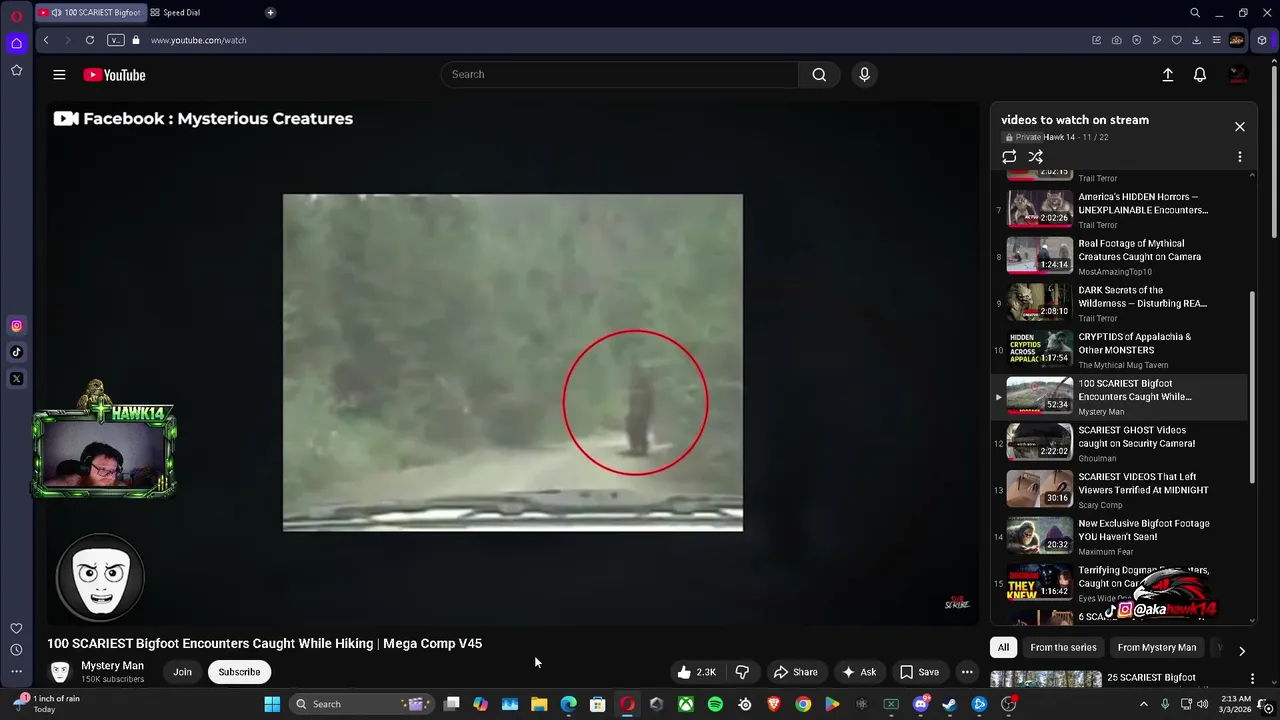Show next filter chips arrow

(x=1242, y=650)
